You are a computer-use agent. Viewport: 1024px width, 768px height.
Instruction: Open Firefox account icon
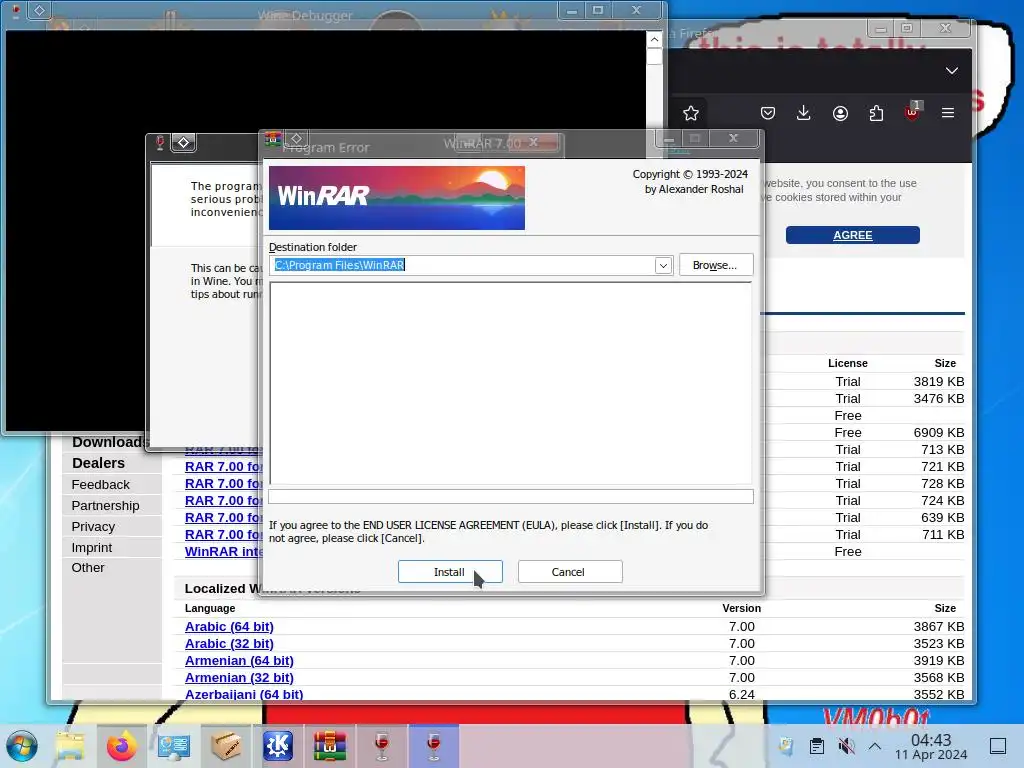pyautogui.click(x=840, y=114)
